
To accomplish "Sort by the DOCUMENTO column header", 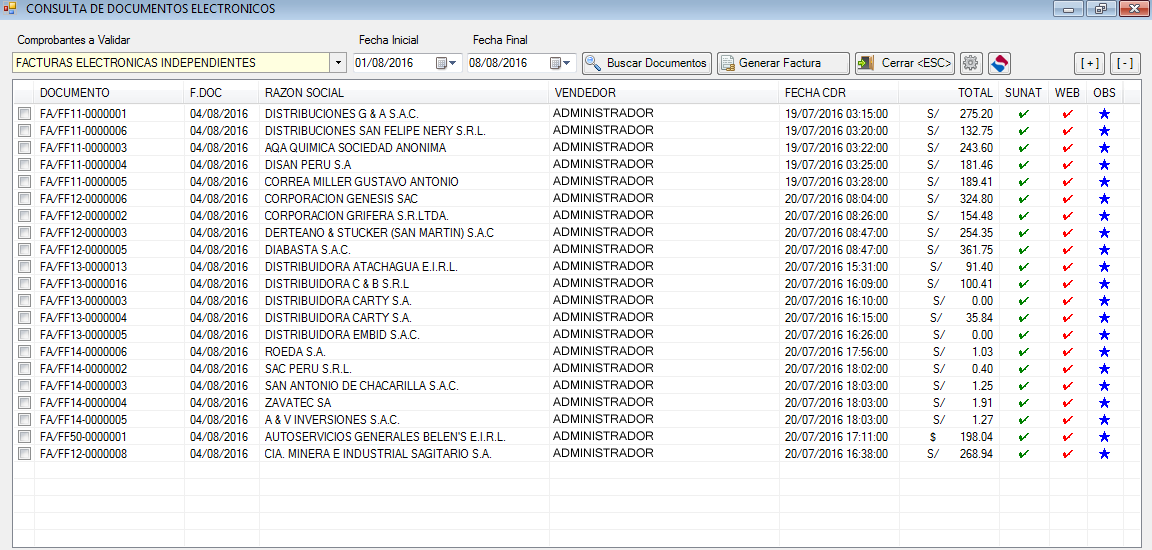I will pos(109,93).
